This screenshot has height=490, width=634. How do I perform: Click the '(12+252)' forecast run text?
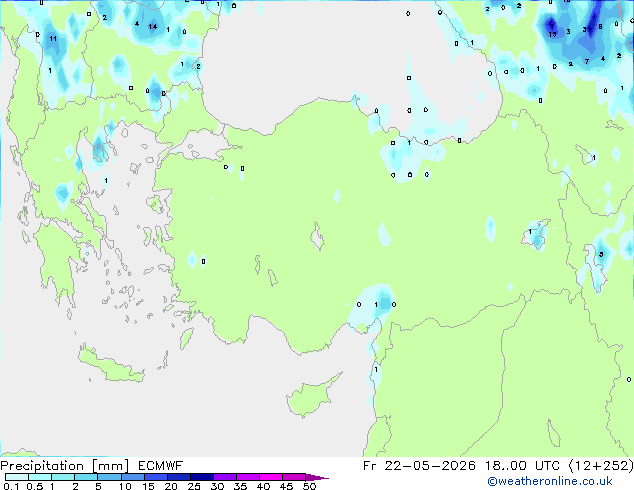601,466
